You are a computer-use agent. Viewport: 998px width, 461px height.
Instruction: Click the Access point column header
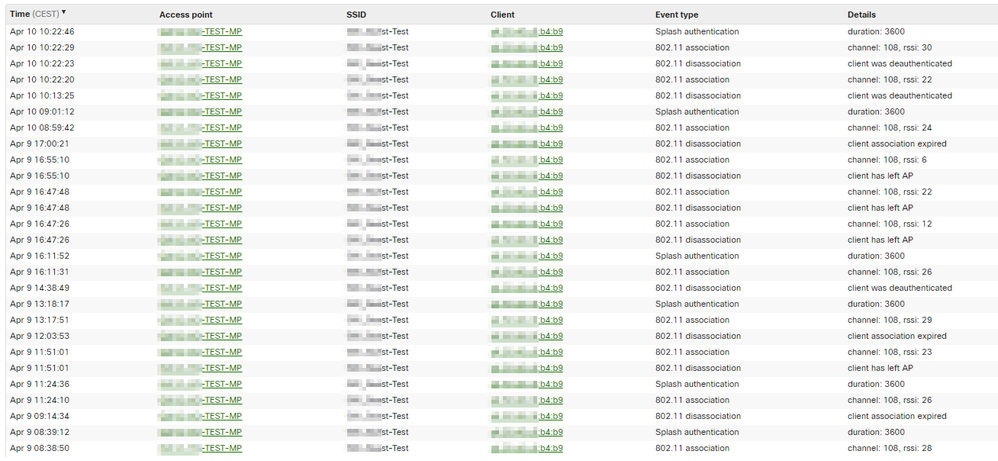click(187, 15)
